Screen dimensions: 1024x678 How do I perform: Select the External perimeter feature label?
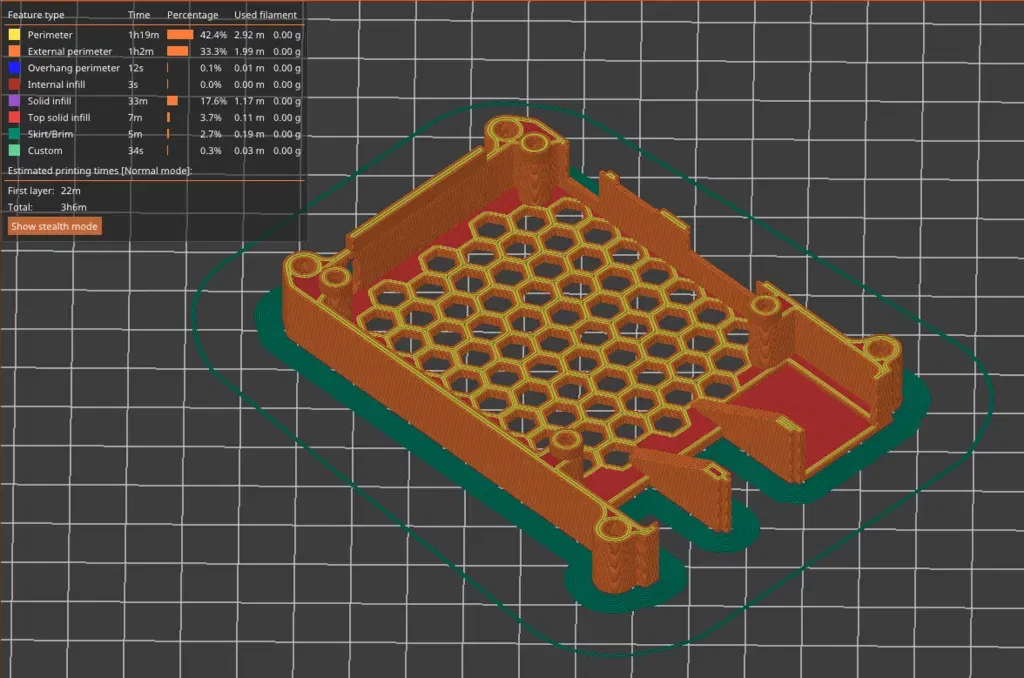70,51
